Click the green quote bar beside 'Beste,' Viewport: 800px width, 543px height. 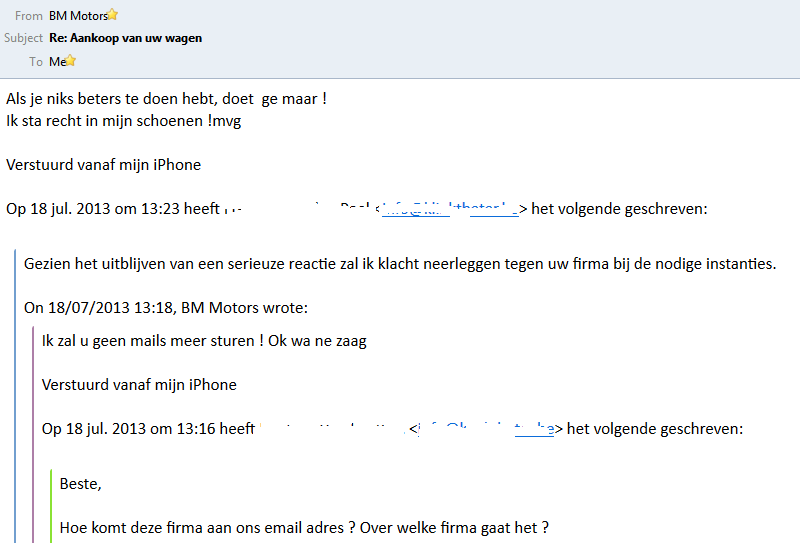click(51, 505)
